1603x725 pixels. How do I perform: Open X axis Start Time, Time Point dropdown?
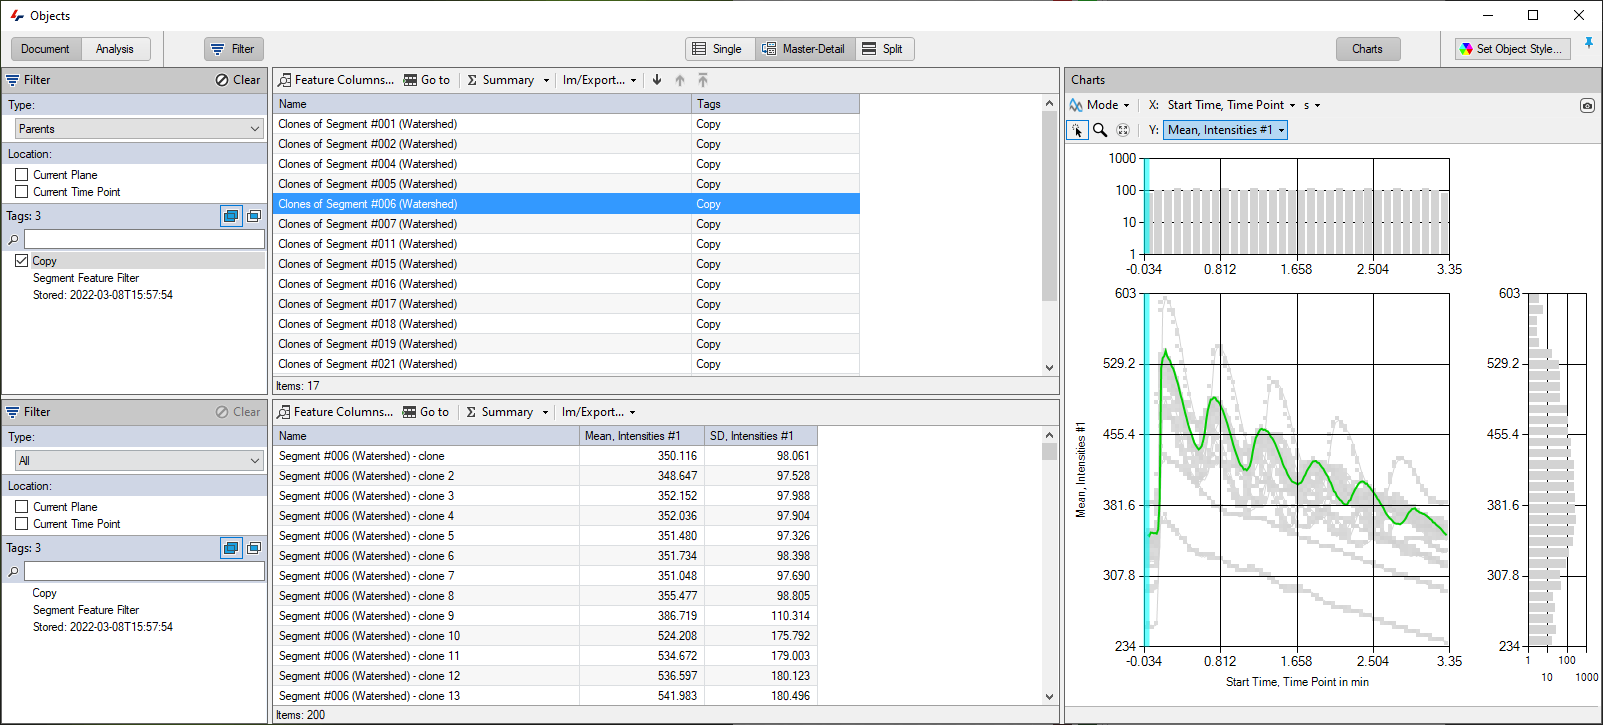coord(1231,105)
